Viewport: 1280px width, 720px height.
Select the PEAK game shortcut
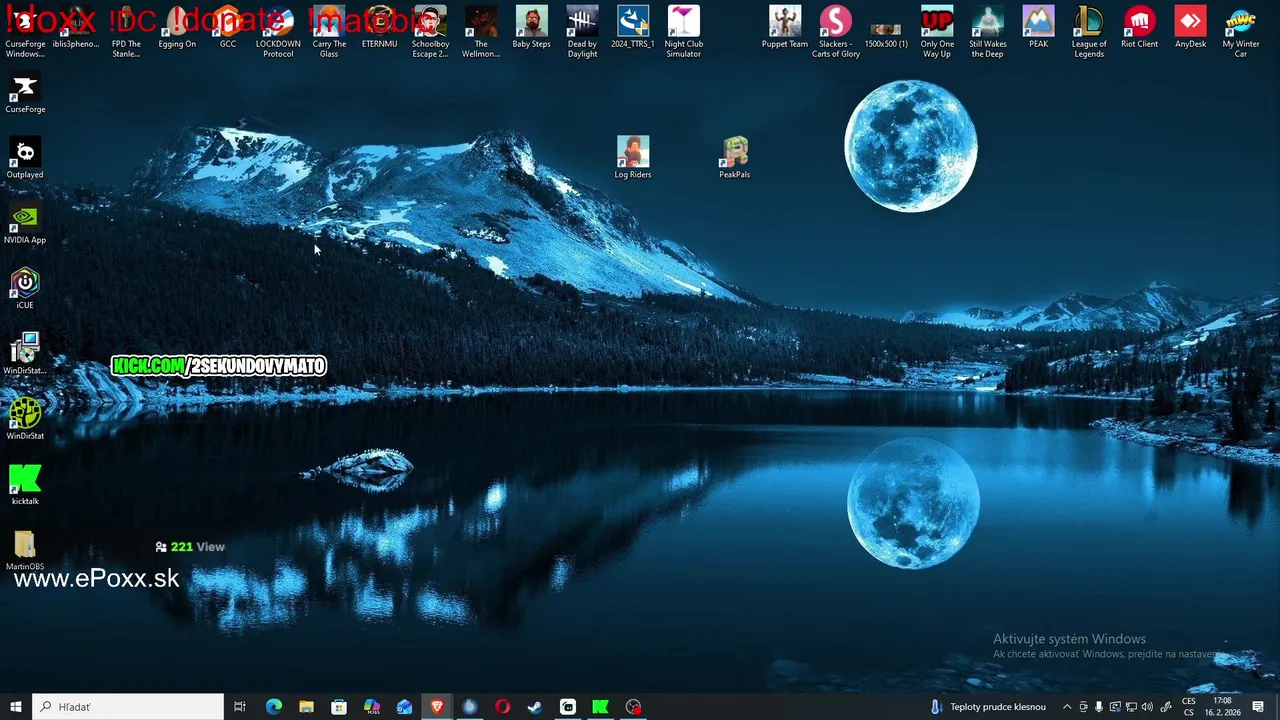pos(1038,28)
